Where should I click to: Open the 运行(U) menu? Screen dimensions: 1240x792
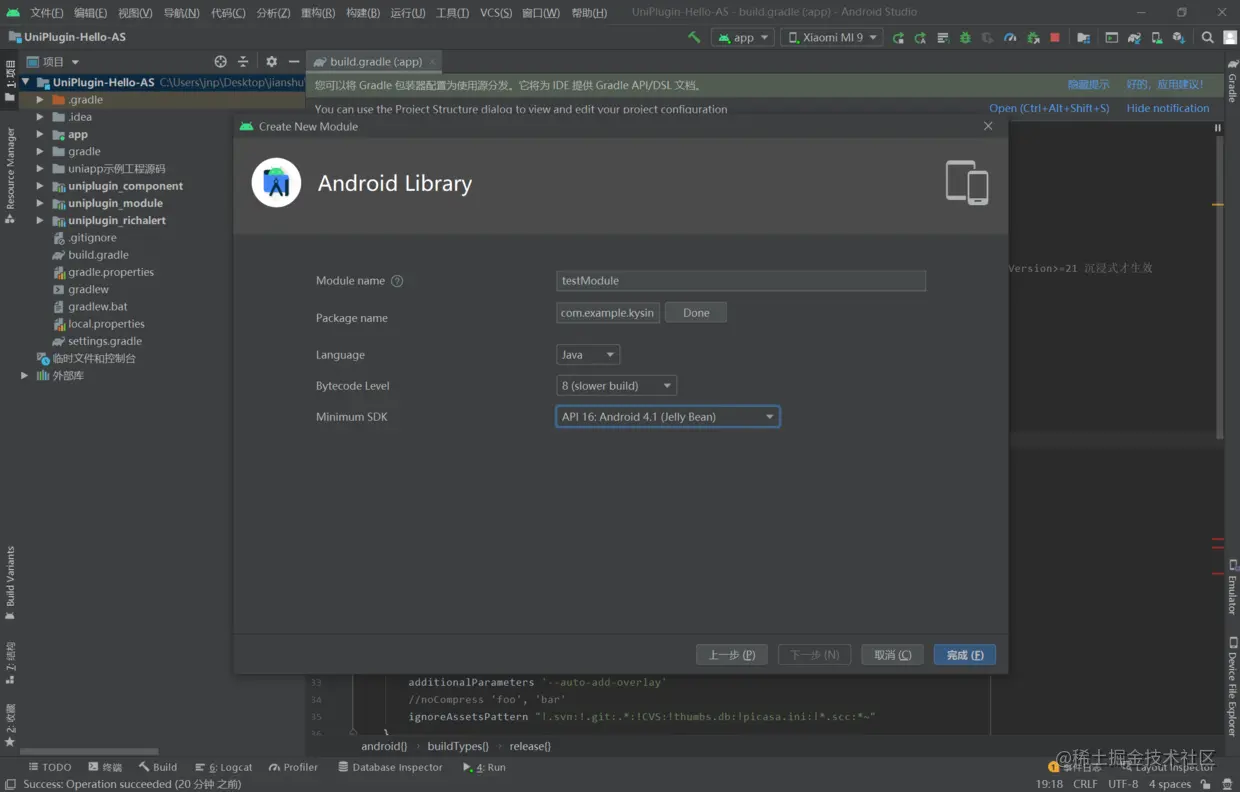(x=408, y=13)
